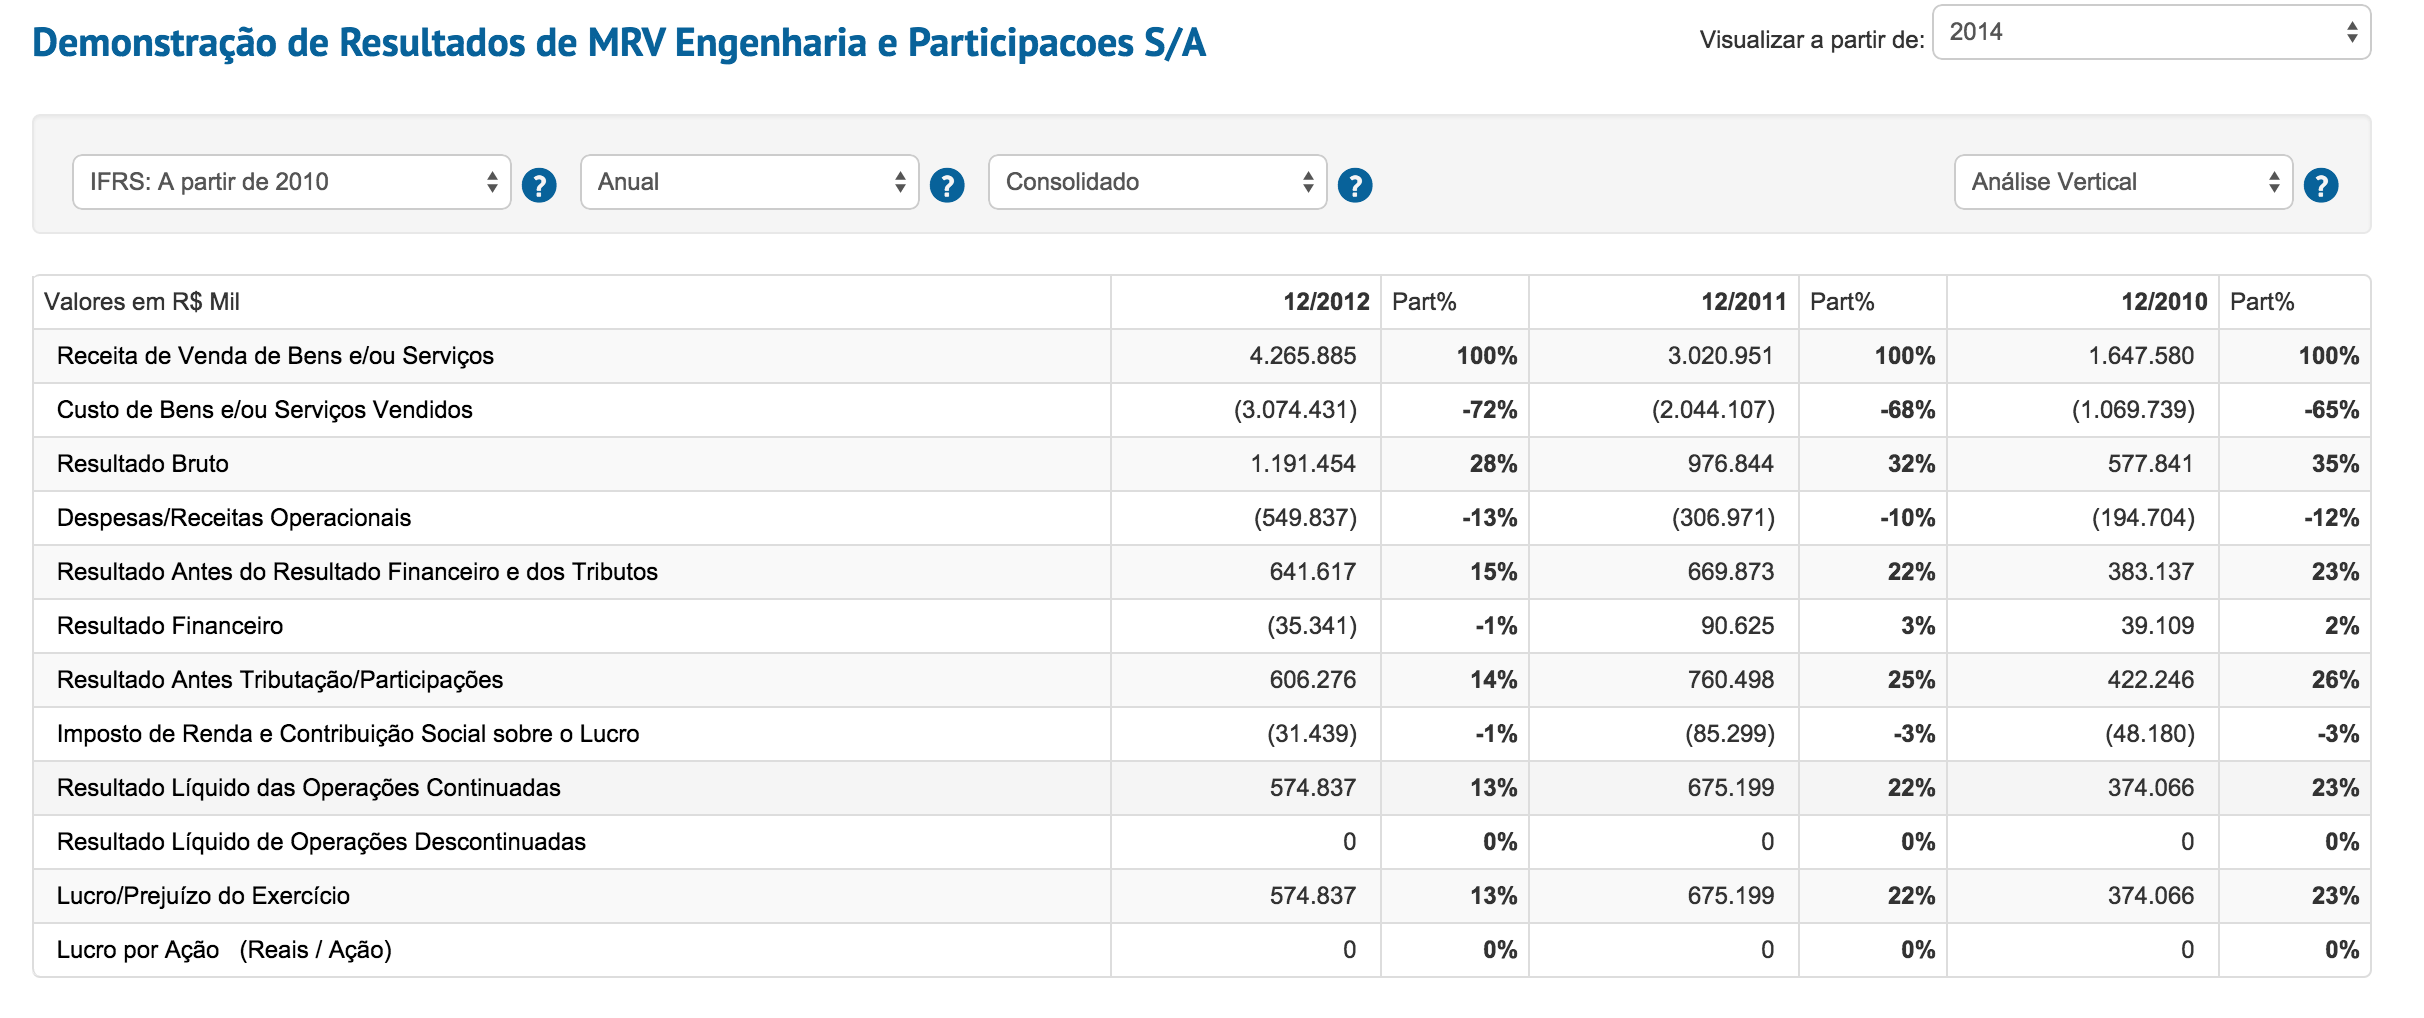Click the 'Valores em R$ Mil' header
Viewport: 2424px width, 1018px height.
142,302
